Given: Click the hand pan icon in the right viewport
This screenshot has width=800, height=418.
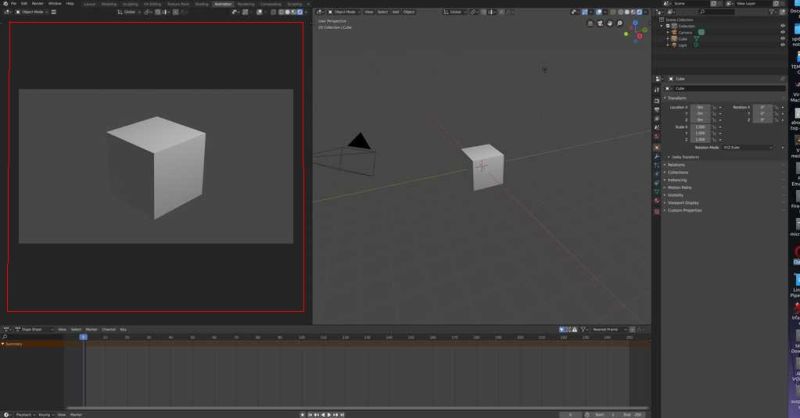Looking at the screenshot, I should point(610,23).
